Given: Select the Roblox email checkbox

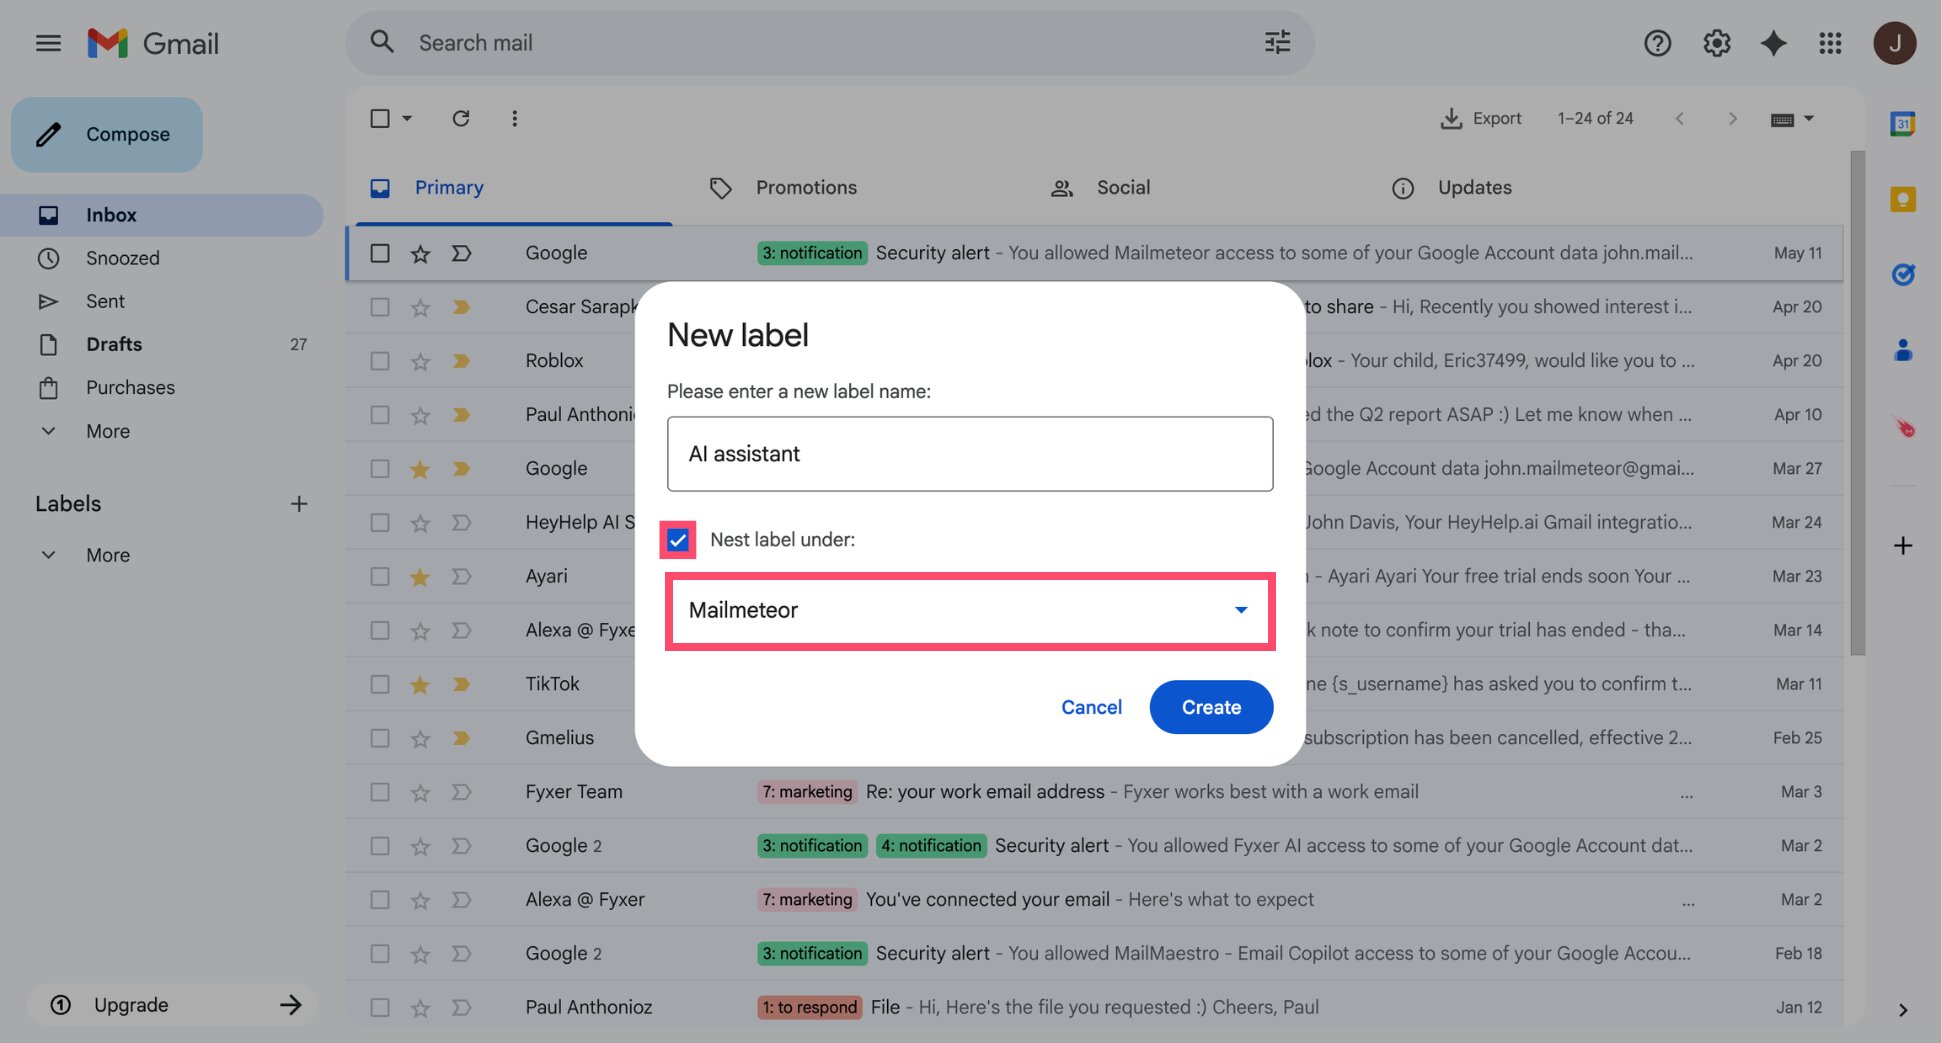Looking at the screenshot, I should (x=380, y=361).
